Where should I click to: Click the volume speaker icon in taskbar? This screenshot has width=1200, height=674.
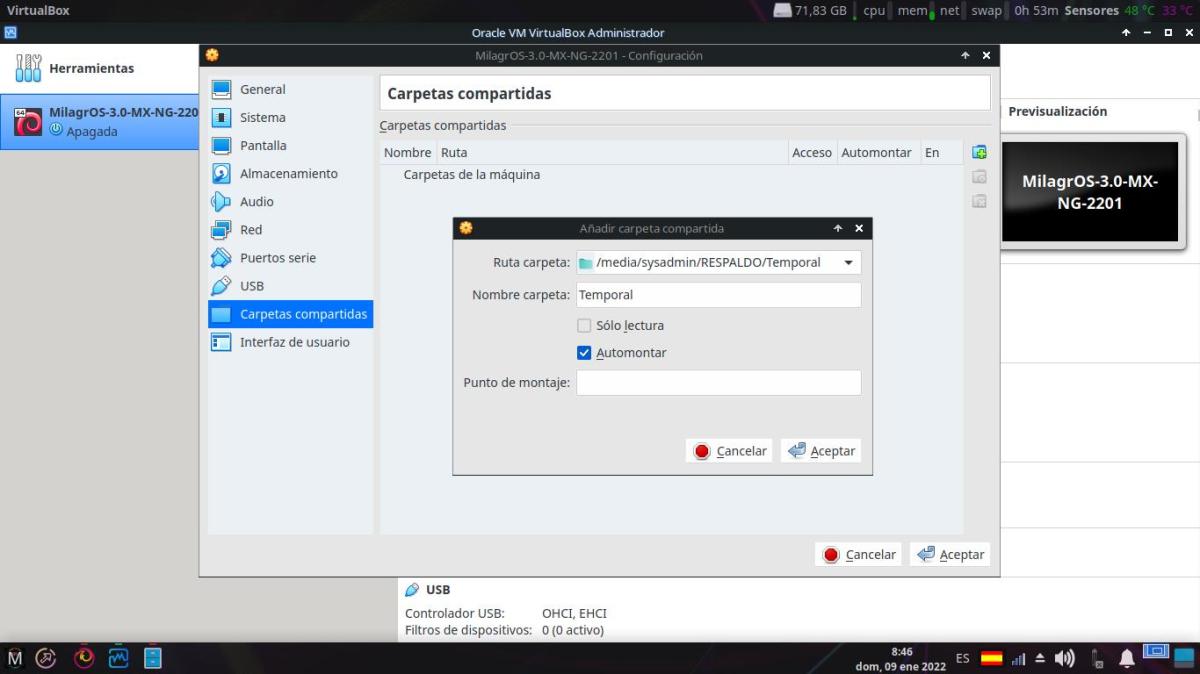(x=1065, y=658)
